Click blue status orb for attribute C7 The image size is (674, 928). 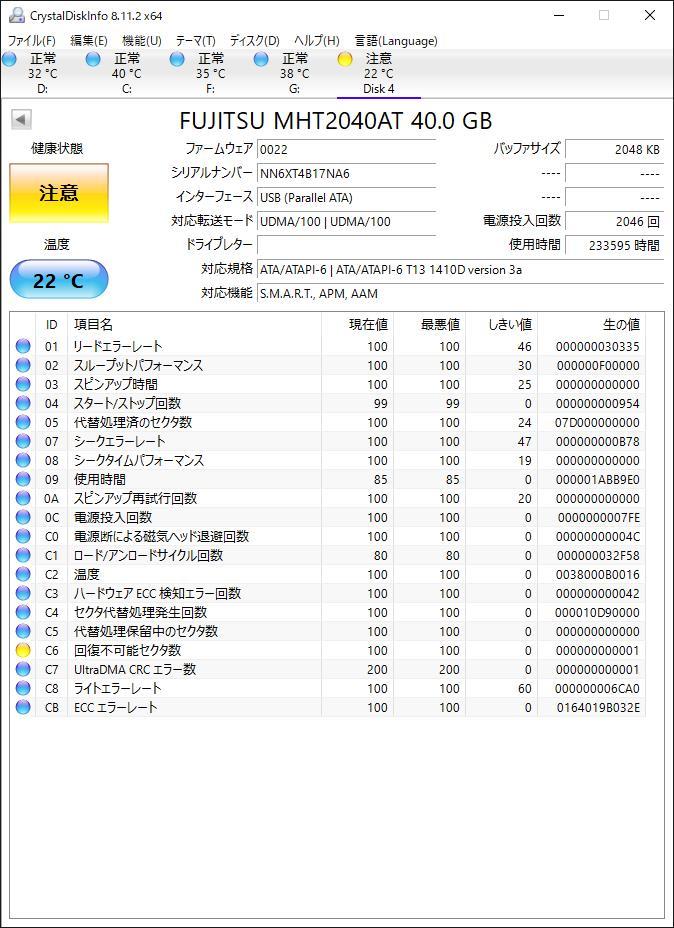click(23, 669)
